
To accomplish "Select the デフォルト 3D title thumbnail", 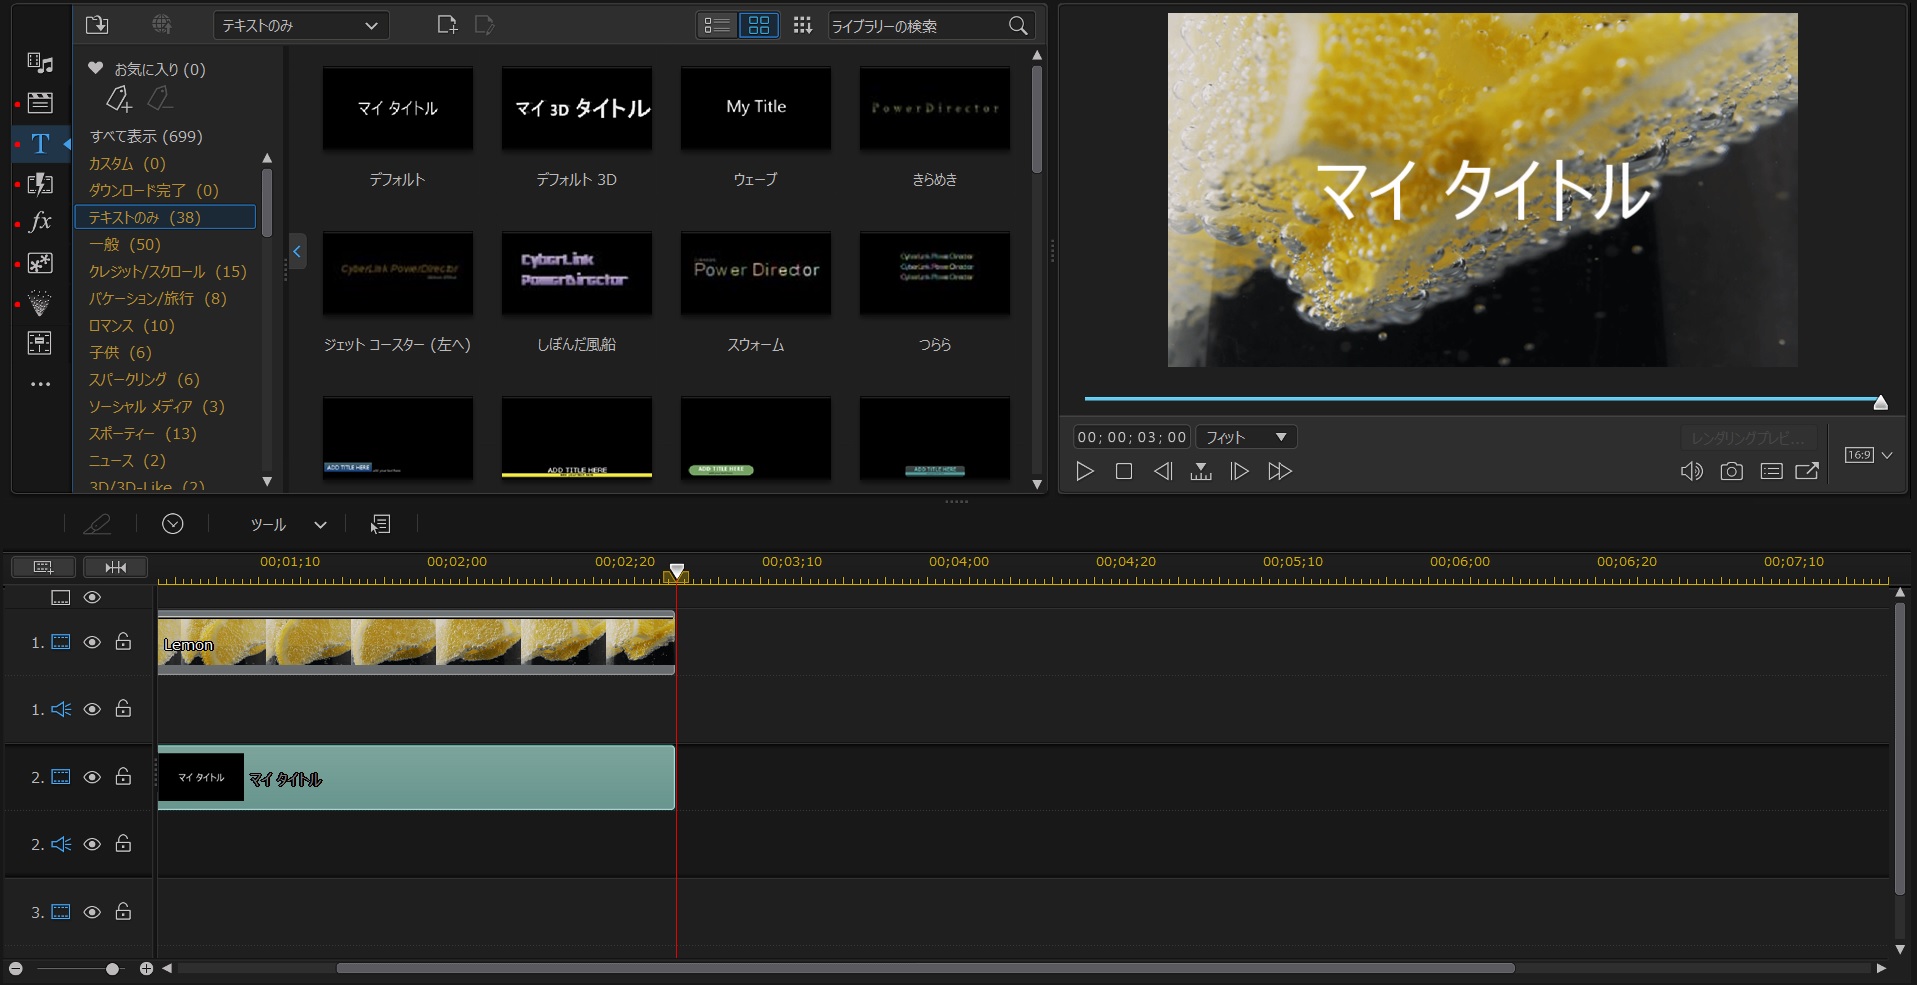I will click(x=577, y=109).
